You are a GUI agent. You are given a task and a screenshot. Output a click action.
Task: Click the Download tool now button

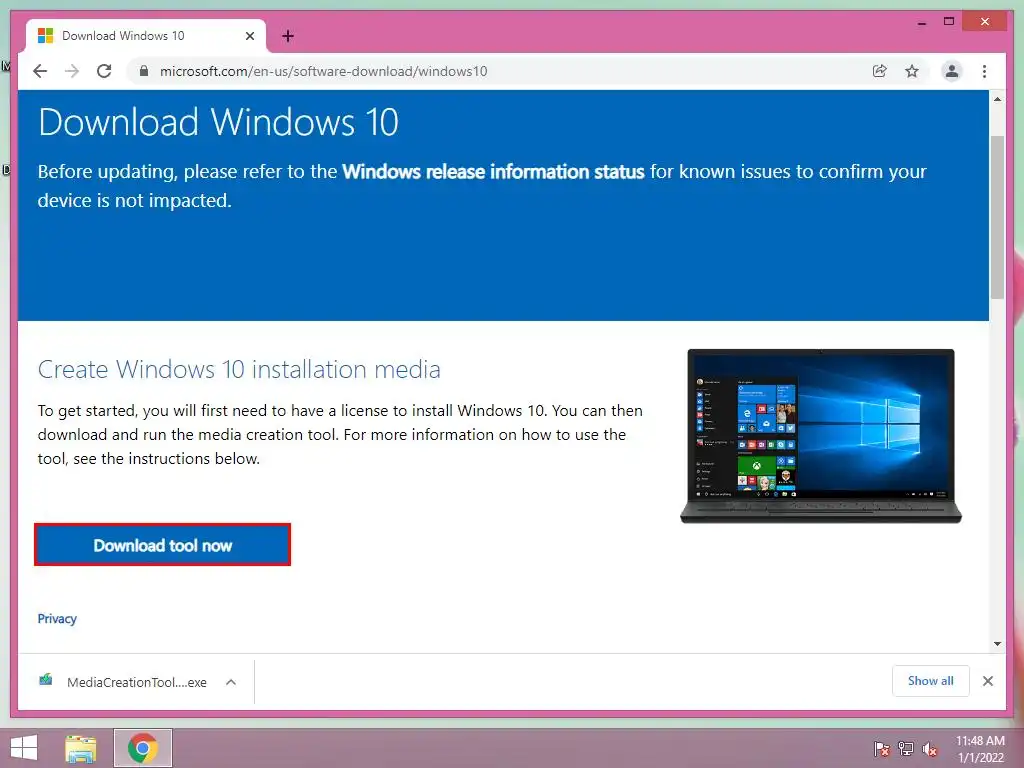(x=163, y=545)
